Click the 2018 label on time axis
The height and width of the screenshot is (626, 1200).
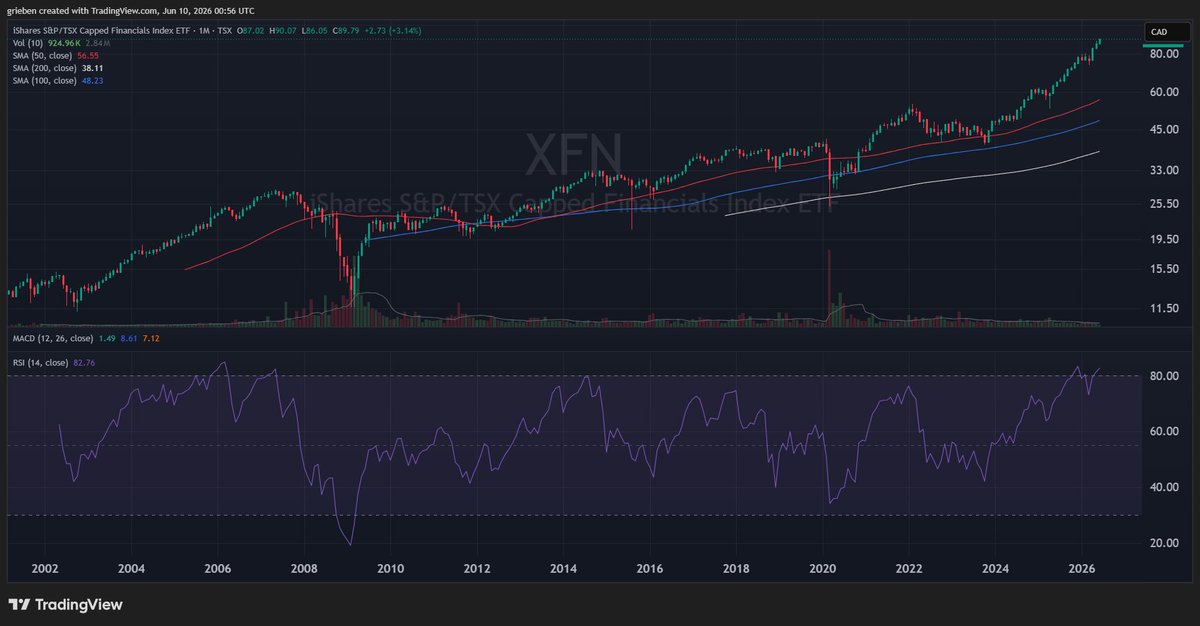[x=736, y=568]
